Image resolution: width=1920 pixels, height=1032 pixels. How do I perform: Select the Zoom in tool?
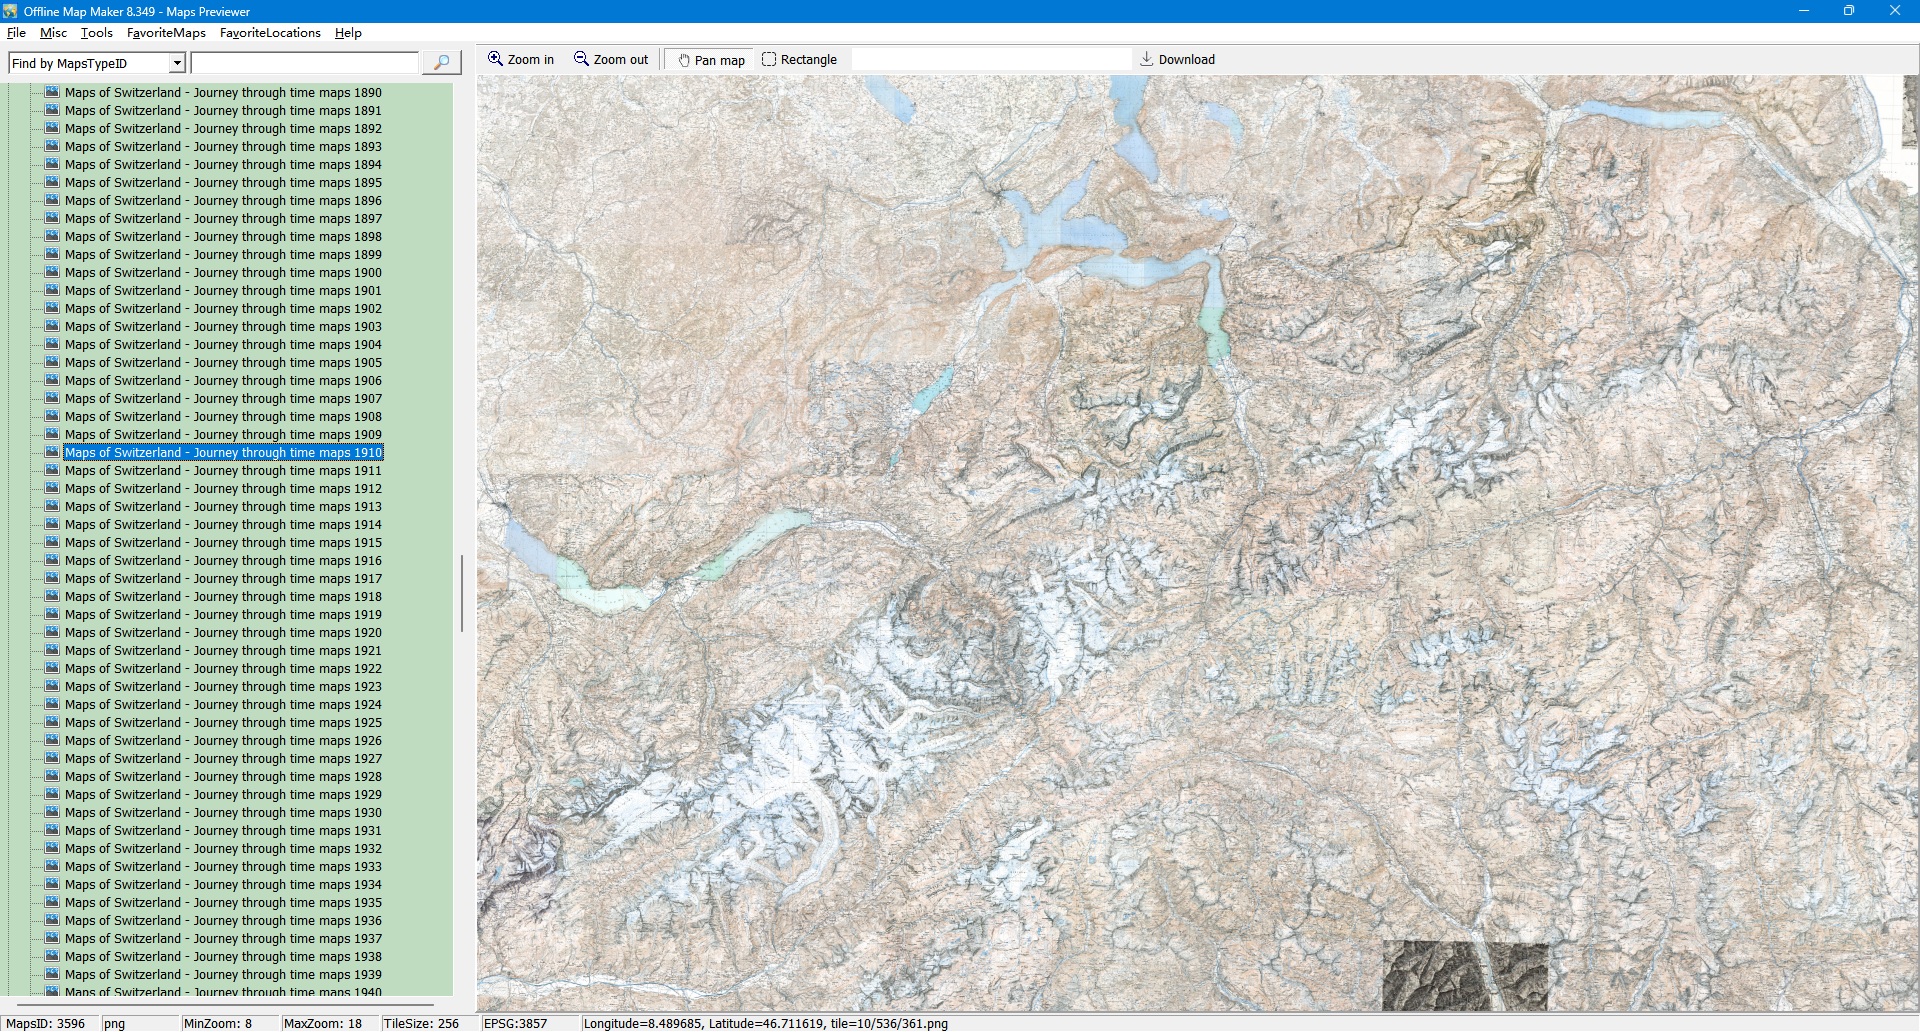click(520, 60)
